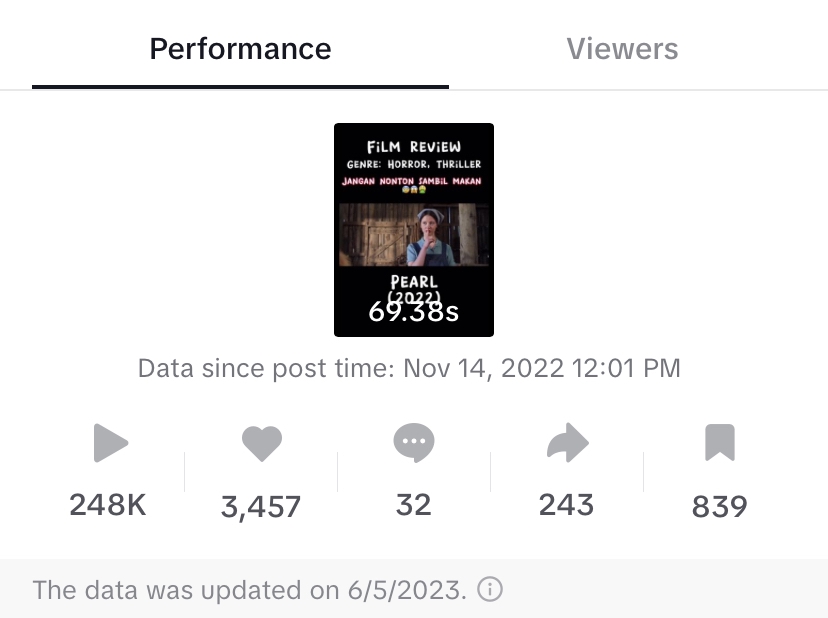The width and height of the screenshot is (828, 618).
Task: Click the share arrow icon
Action: pos(567,443)
